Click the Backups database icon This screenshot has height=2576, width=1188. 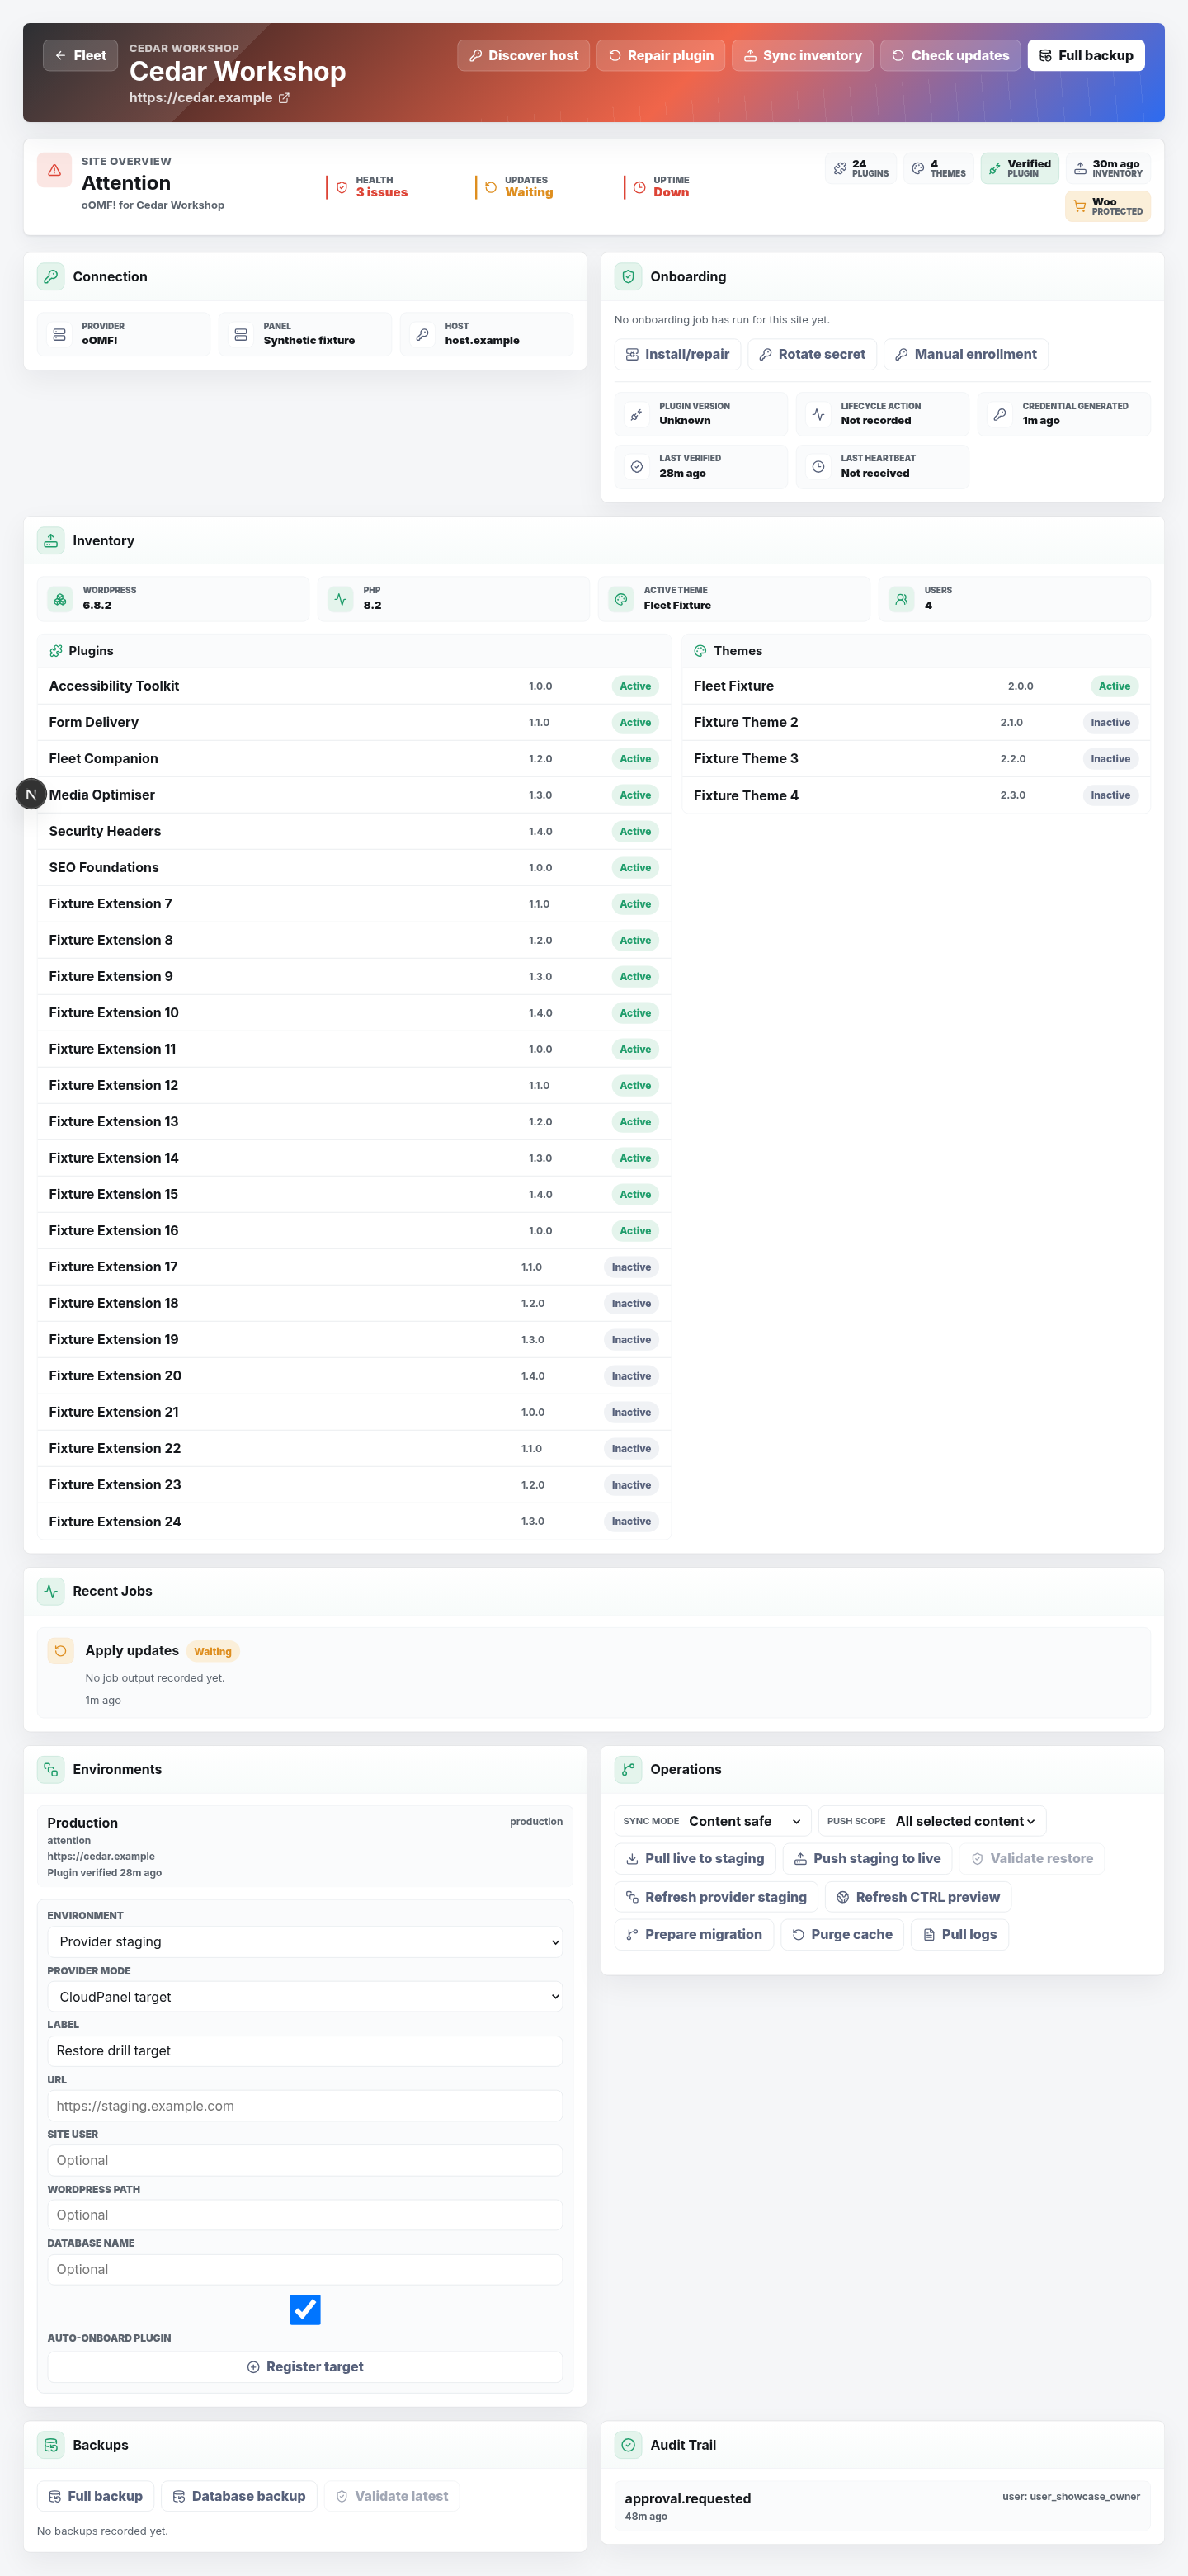51,2445
